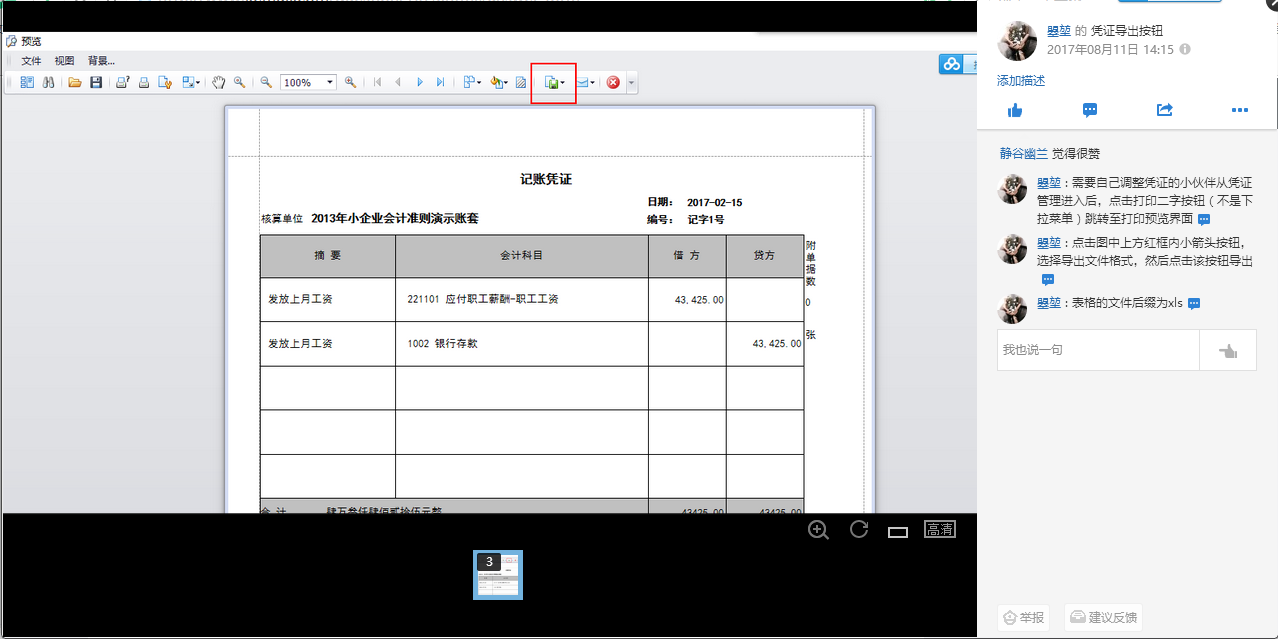Open the 100% zoom level dropdown
The image size is (1278, 639).
tap(330, 82)
